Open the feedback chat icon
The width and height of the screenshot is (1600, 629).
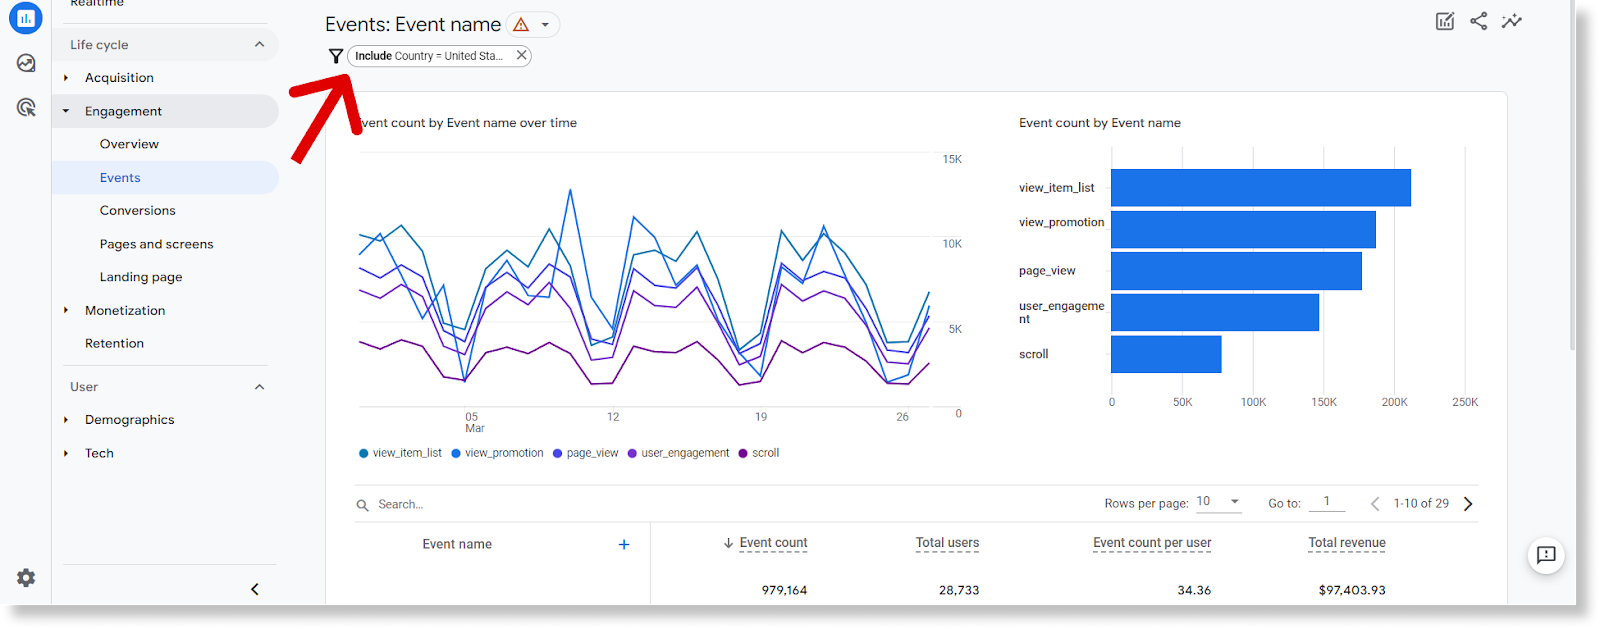(x=1546, y=555)
